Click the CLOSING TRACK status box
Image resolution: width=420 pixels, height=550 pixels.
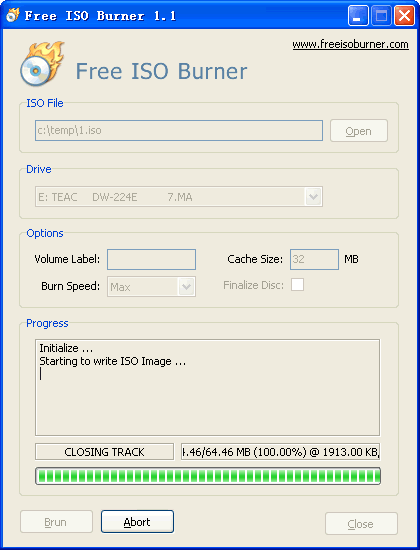point(105,452)
